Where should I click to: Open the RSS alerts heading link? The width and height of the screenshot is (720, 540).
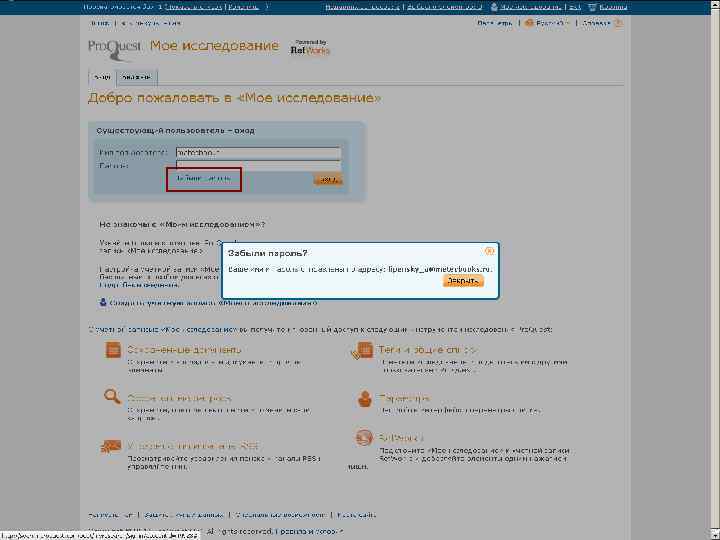pyautogui.click(x=193, y=446)
